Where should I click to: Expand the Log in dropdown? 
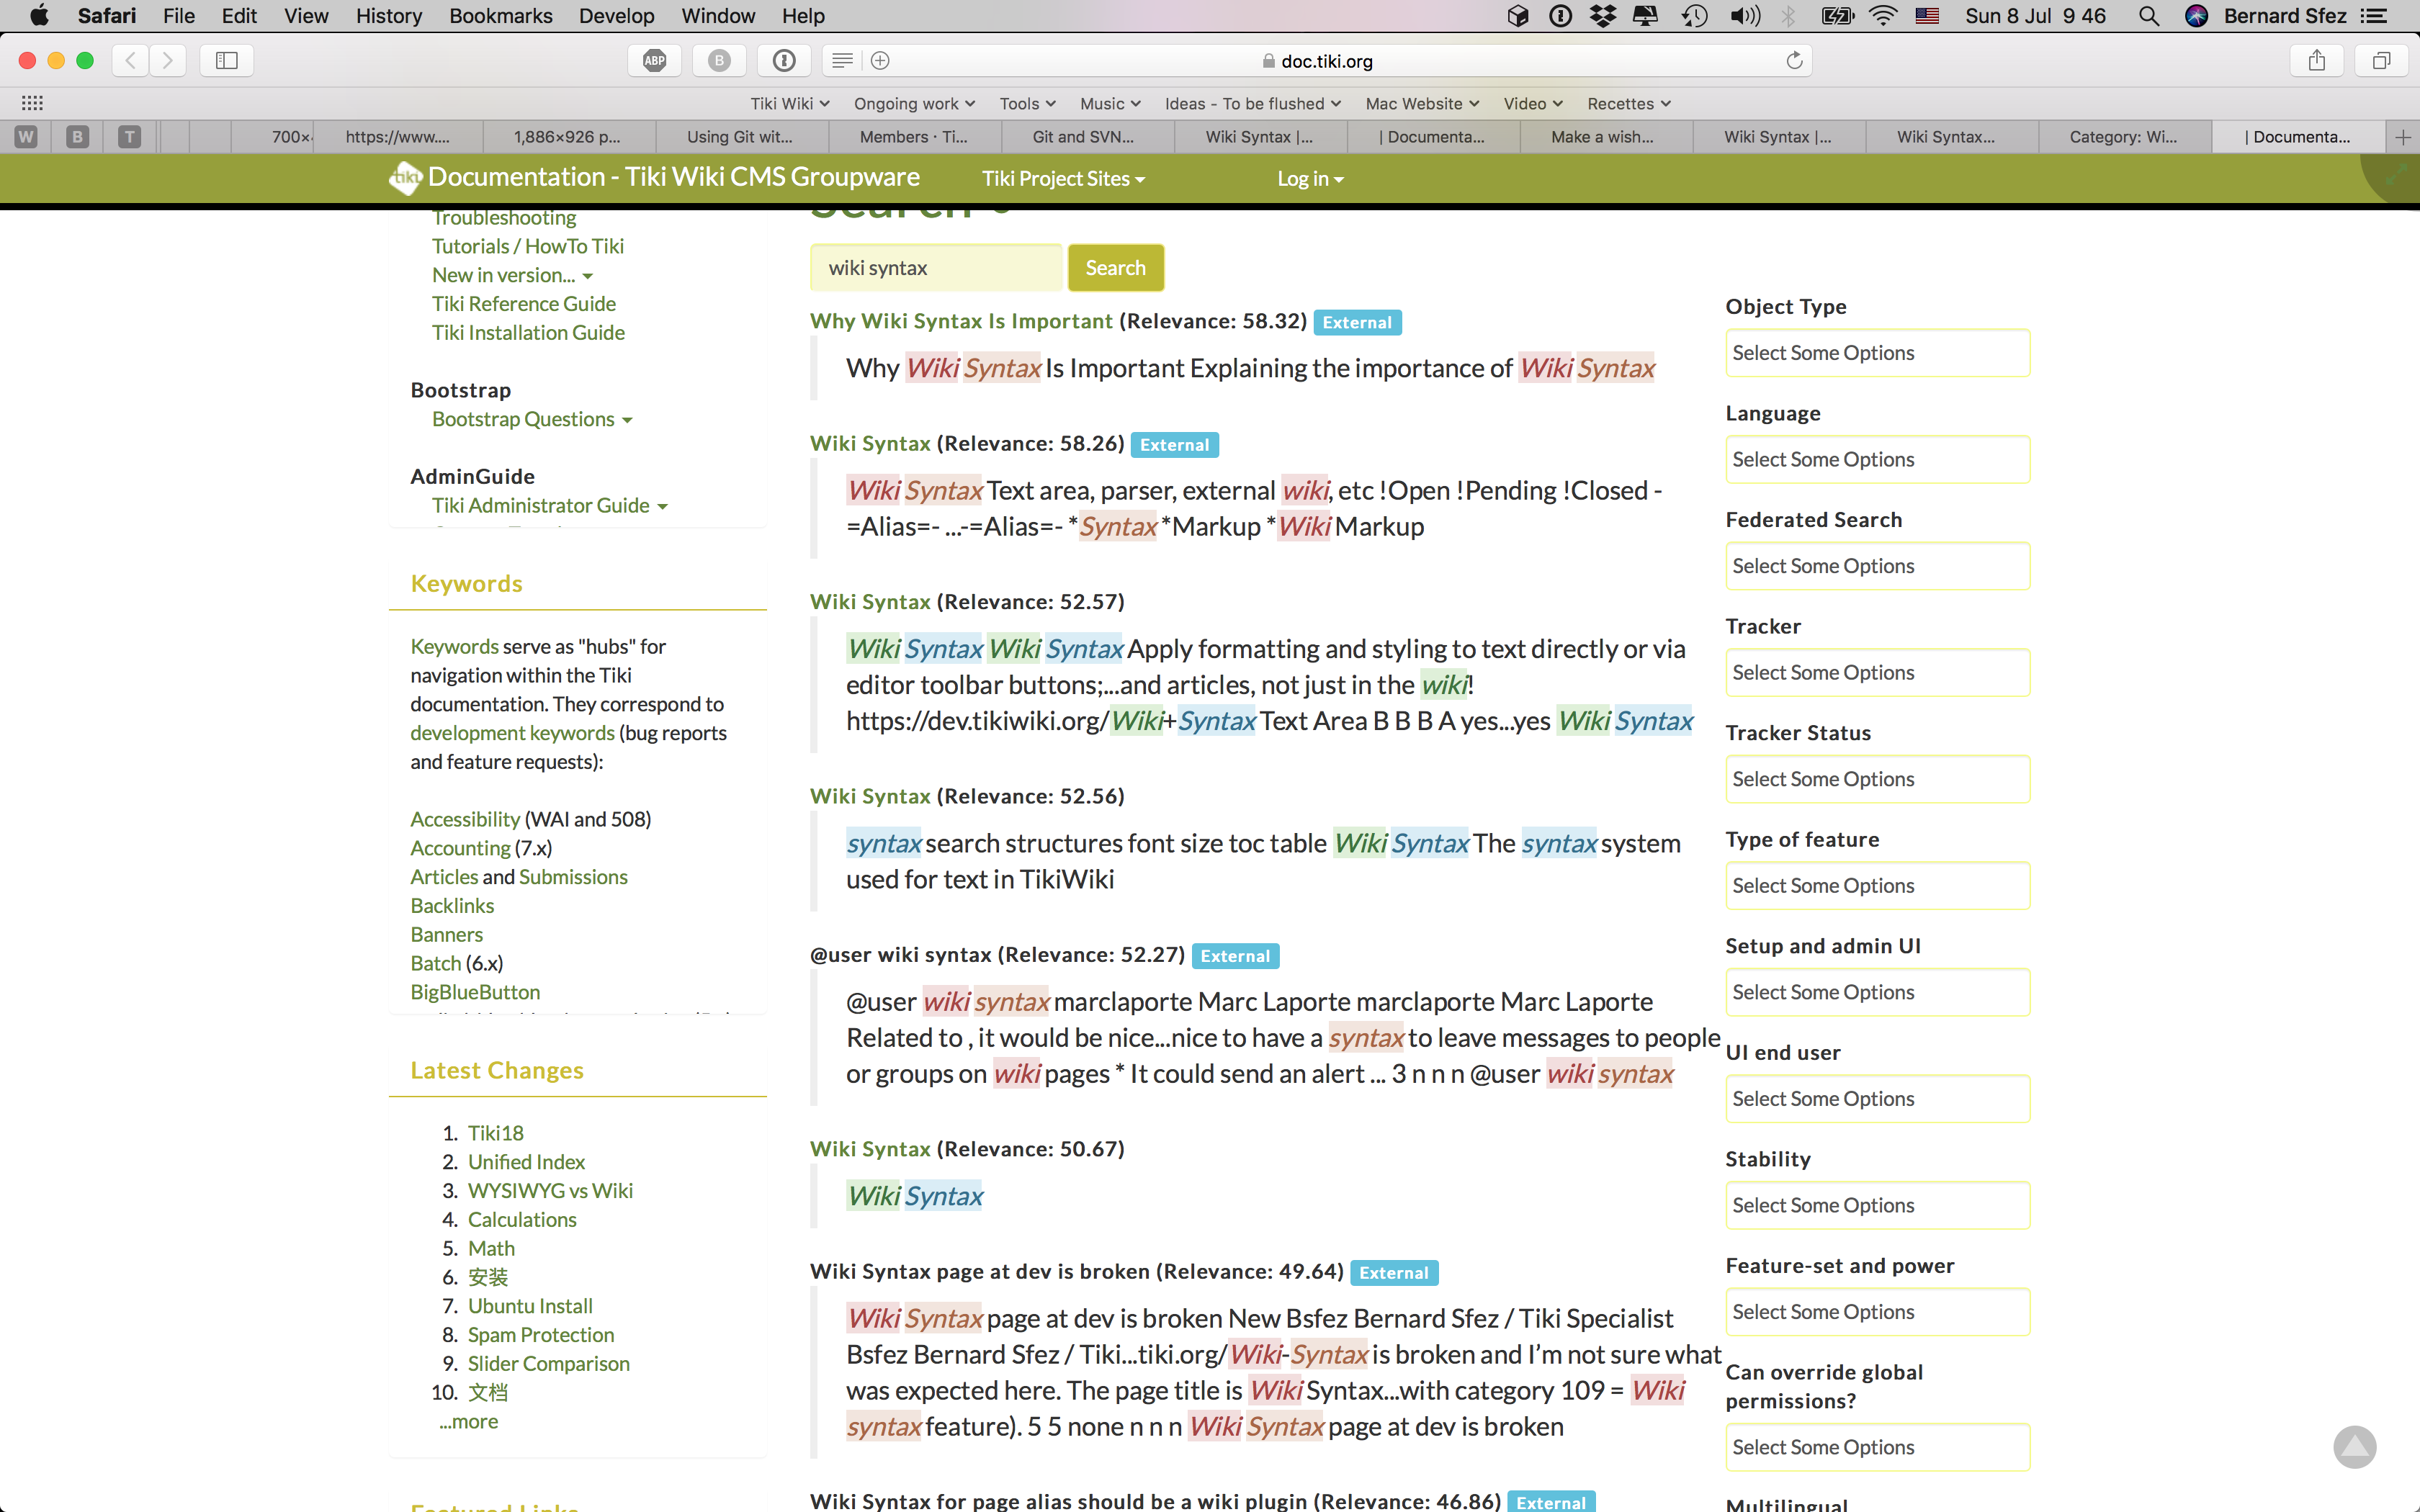(x=1310, y=179)
